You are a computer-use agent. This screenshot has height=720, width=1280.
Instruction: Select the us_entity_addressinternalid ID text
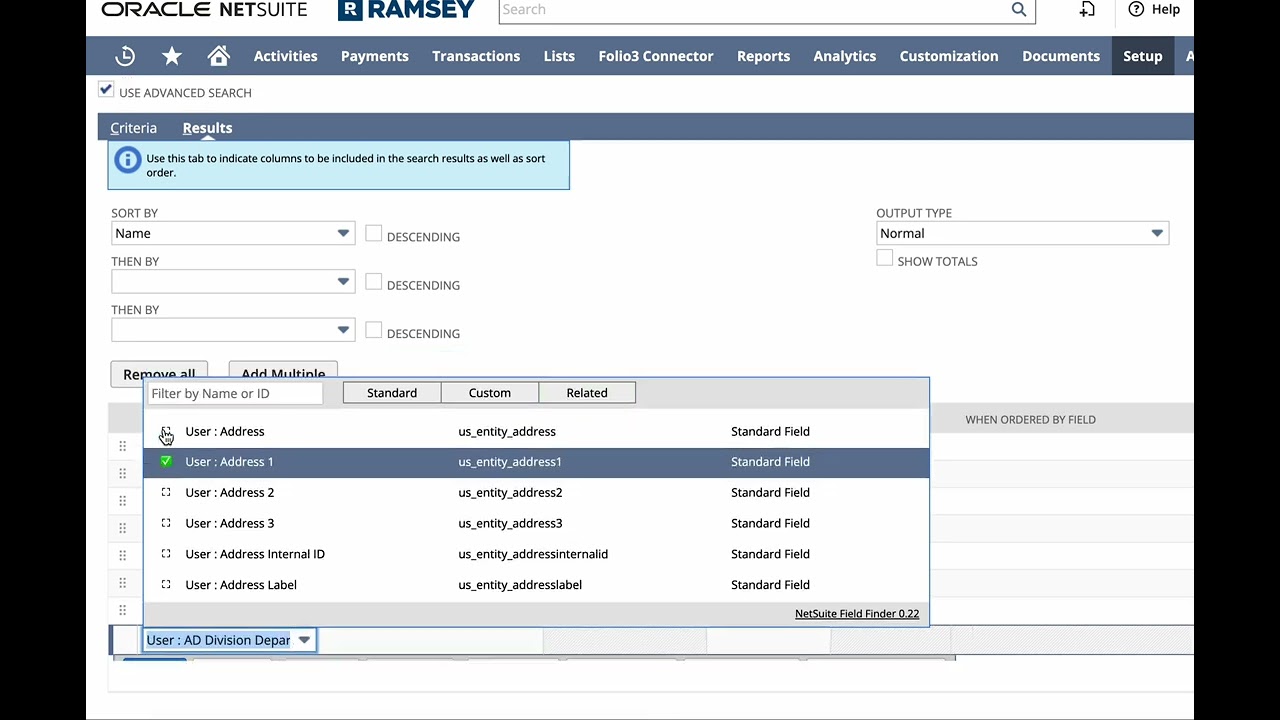(533, 554)
